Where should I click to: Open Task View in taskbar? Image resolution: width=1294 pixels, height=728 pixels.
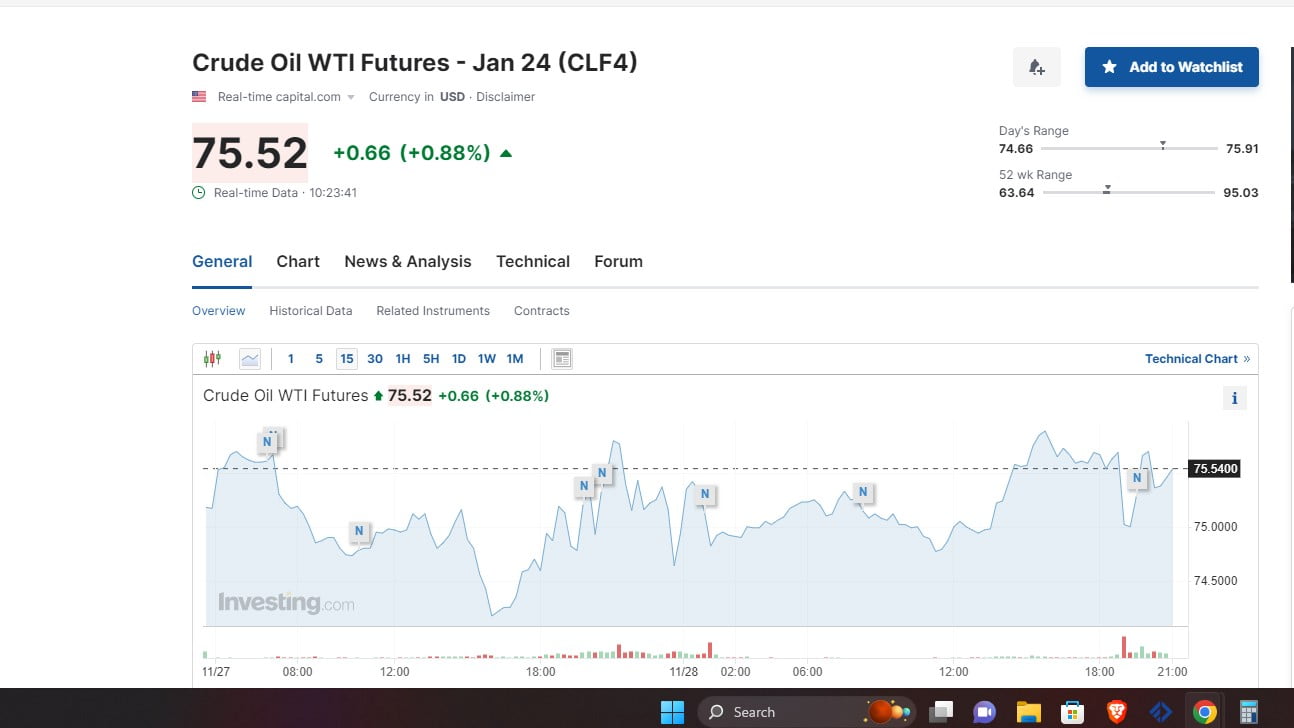(x=941, y=712)
